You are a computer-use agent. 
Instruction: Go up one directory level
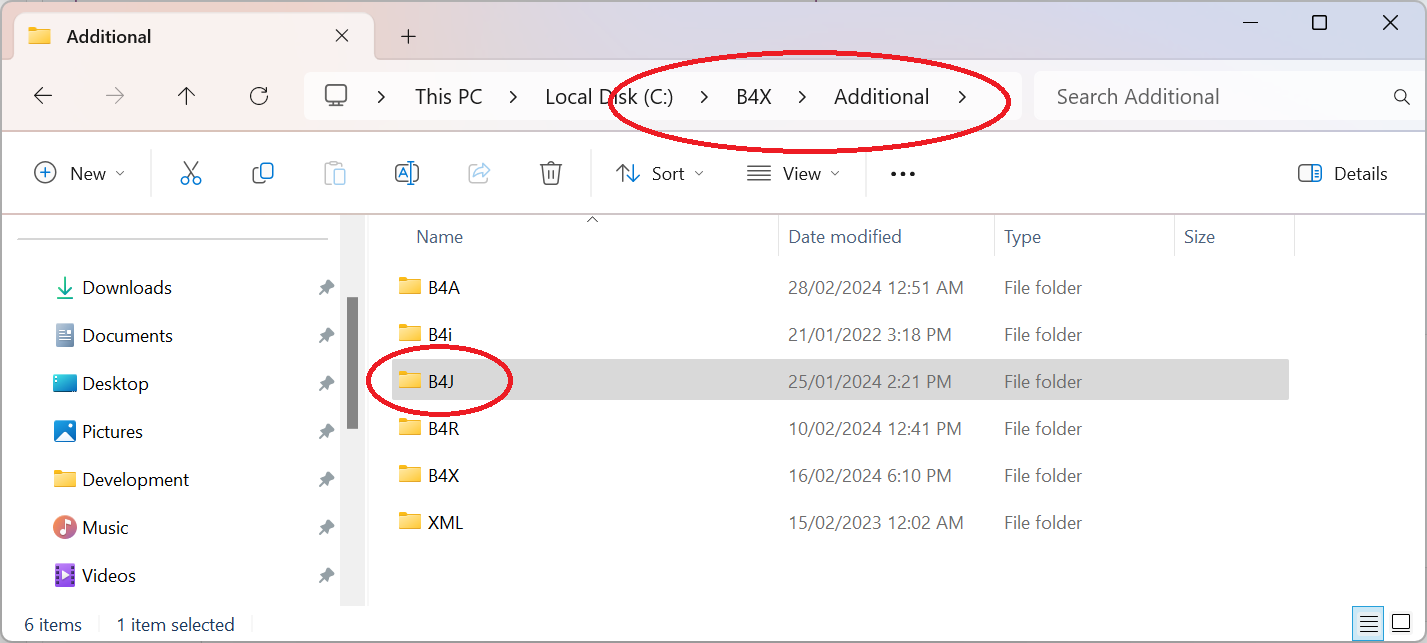coord(186,96)
